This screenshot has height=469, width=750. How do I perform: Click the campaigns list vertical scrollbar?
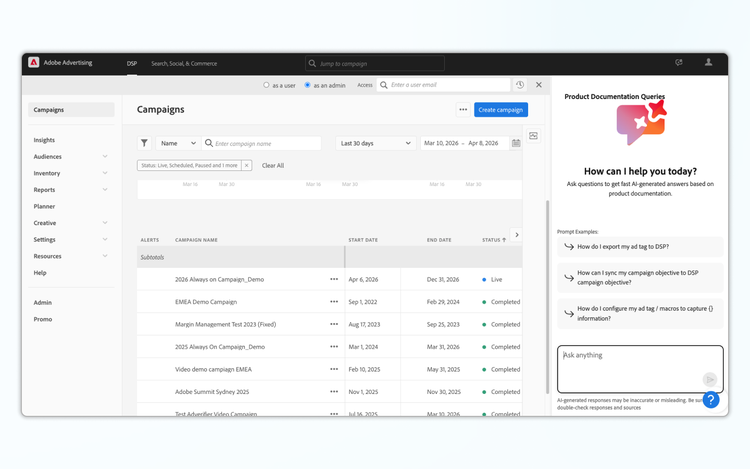coord(547,300)
